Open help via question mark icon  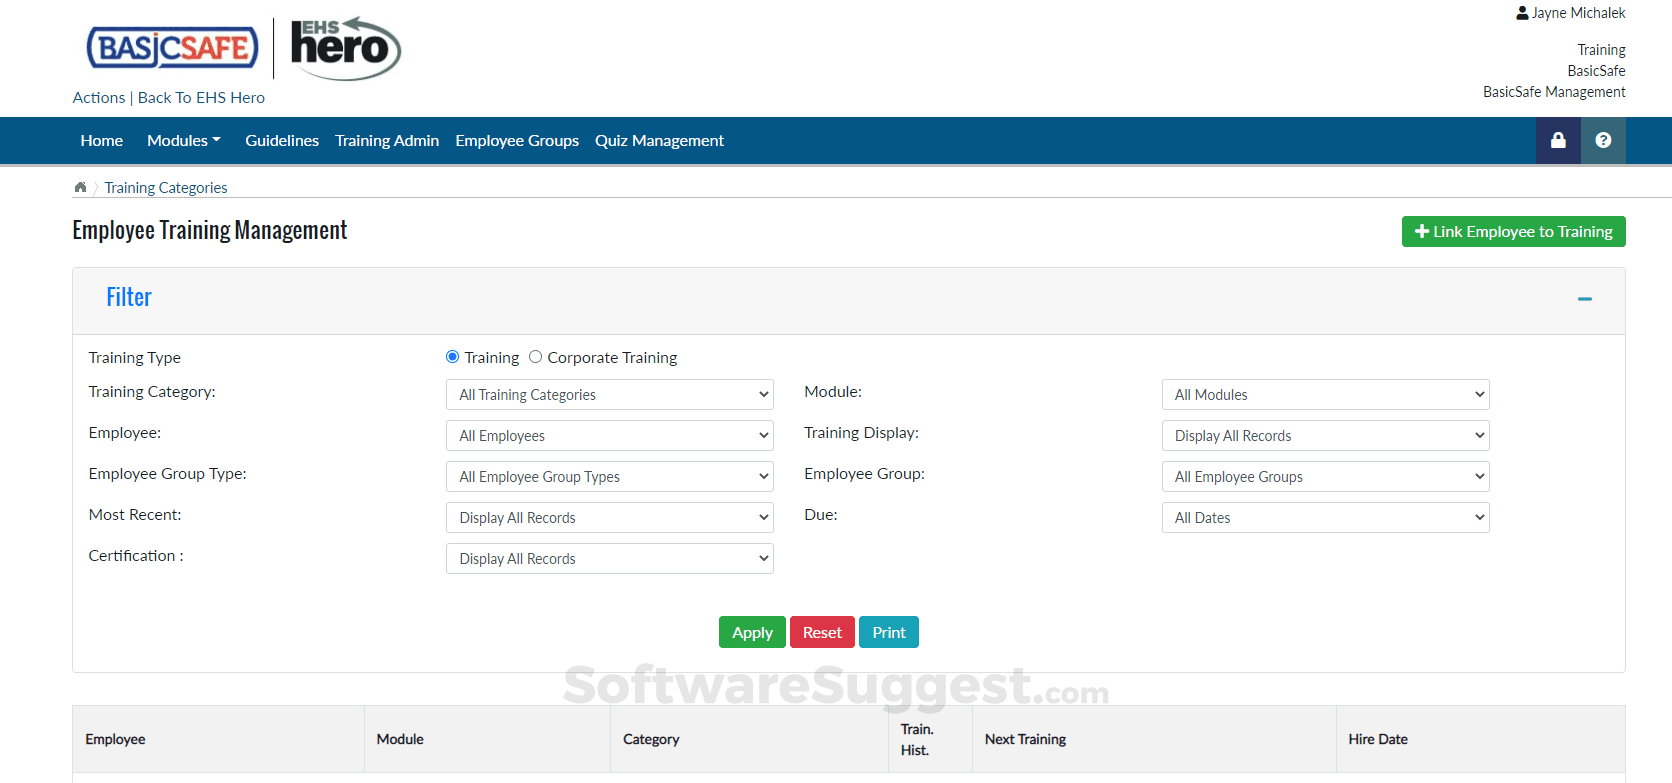pos(1603,140)
